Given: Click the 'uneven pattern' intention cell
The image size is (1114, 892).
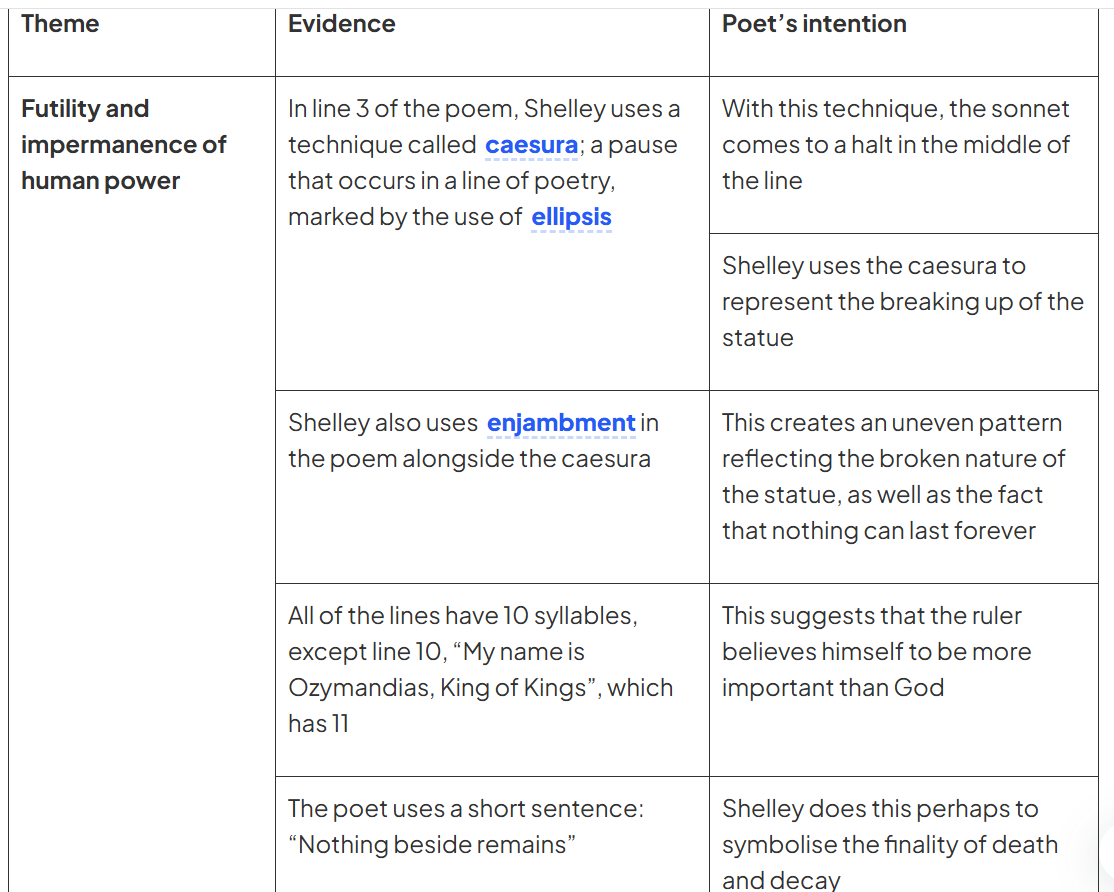Looking at the screenshot, I should click(x=904, y=487).
